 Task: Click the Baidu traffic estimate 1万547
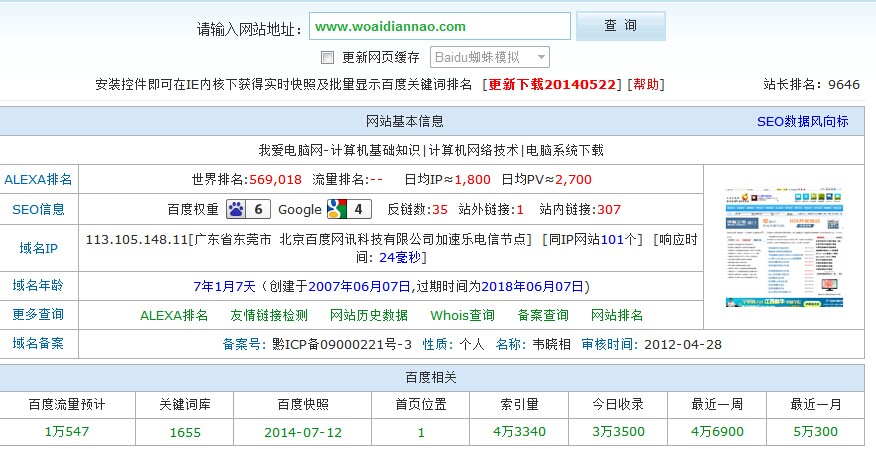(x=66, y=432)
